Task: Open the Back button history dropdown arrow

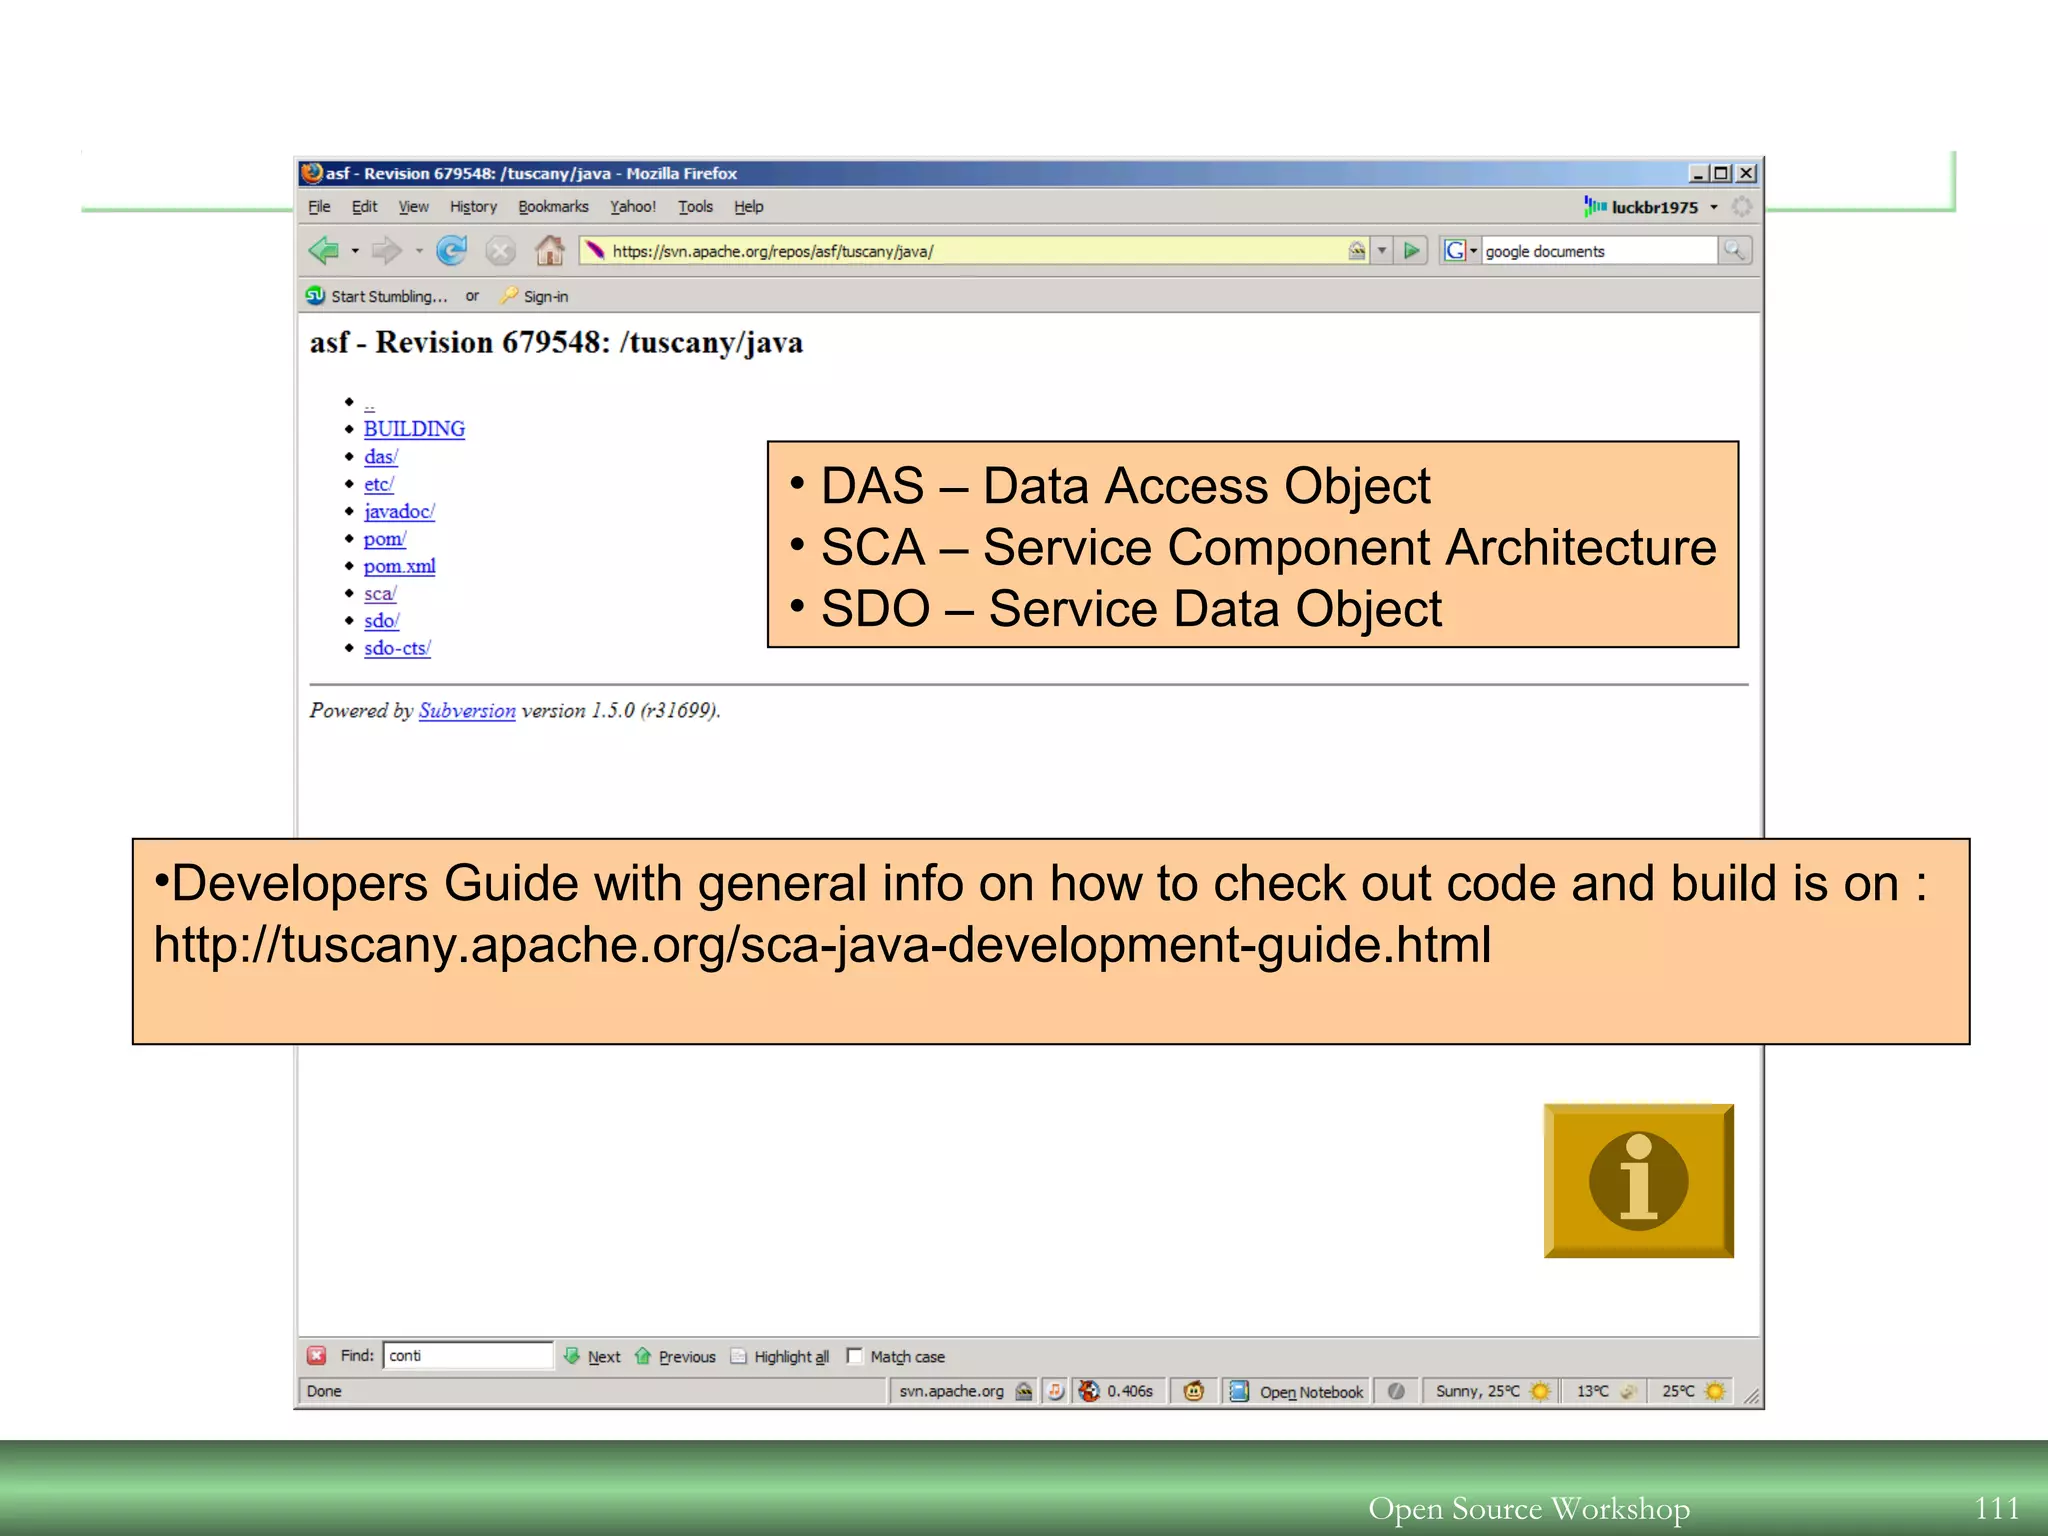Action: [x=355, y=250]
